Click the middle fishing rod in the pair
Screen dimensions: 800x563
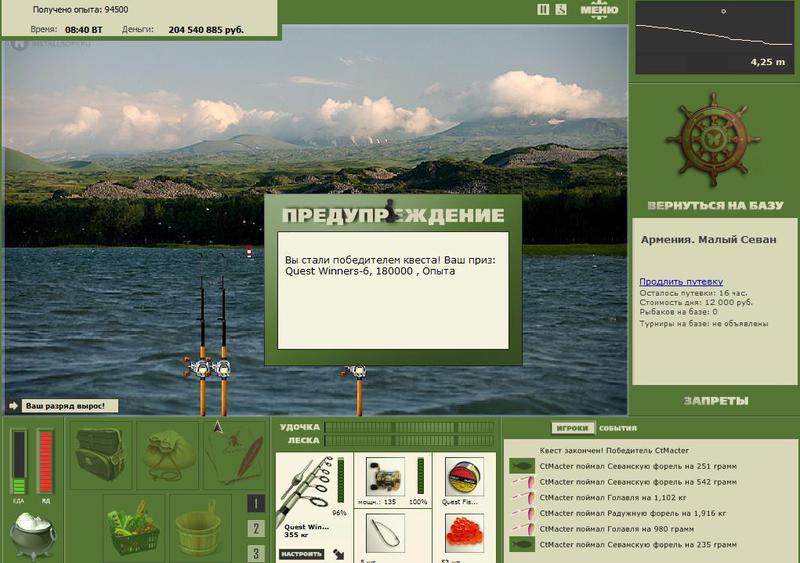[x=223, y=345]
